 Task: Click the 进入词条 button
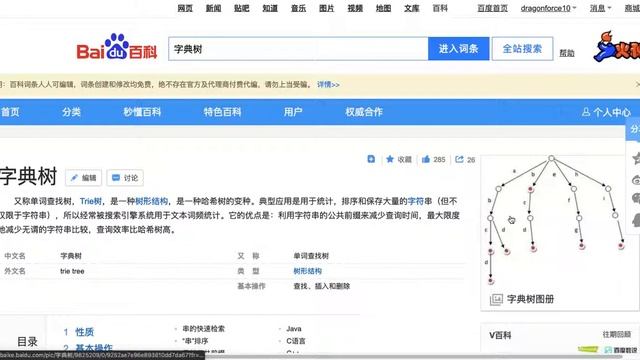click(458, 49)
